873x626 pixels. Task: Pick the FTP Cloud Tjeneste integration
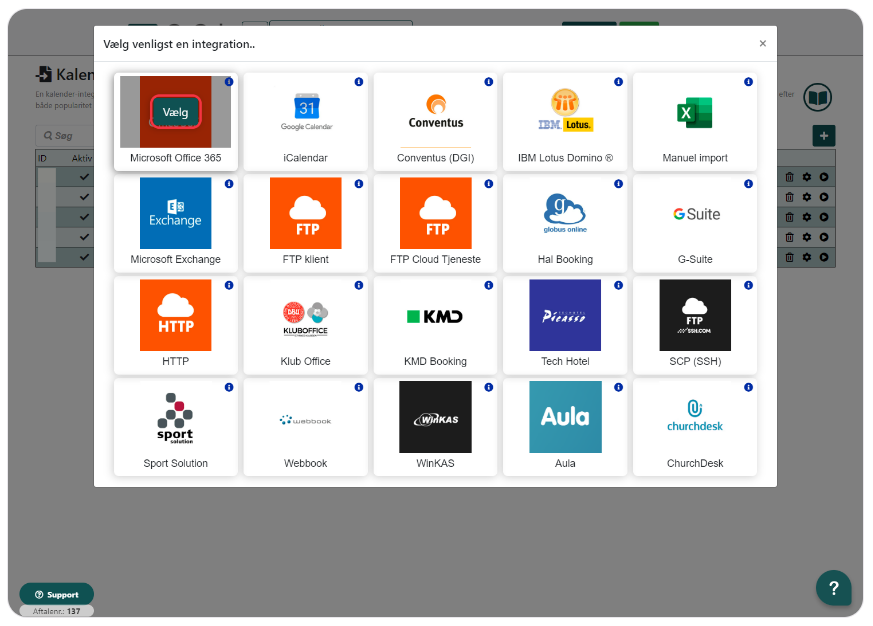(x=435, y=223)
